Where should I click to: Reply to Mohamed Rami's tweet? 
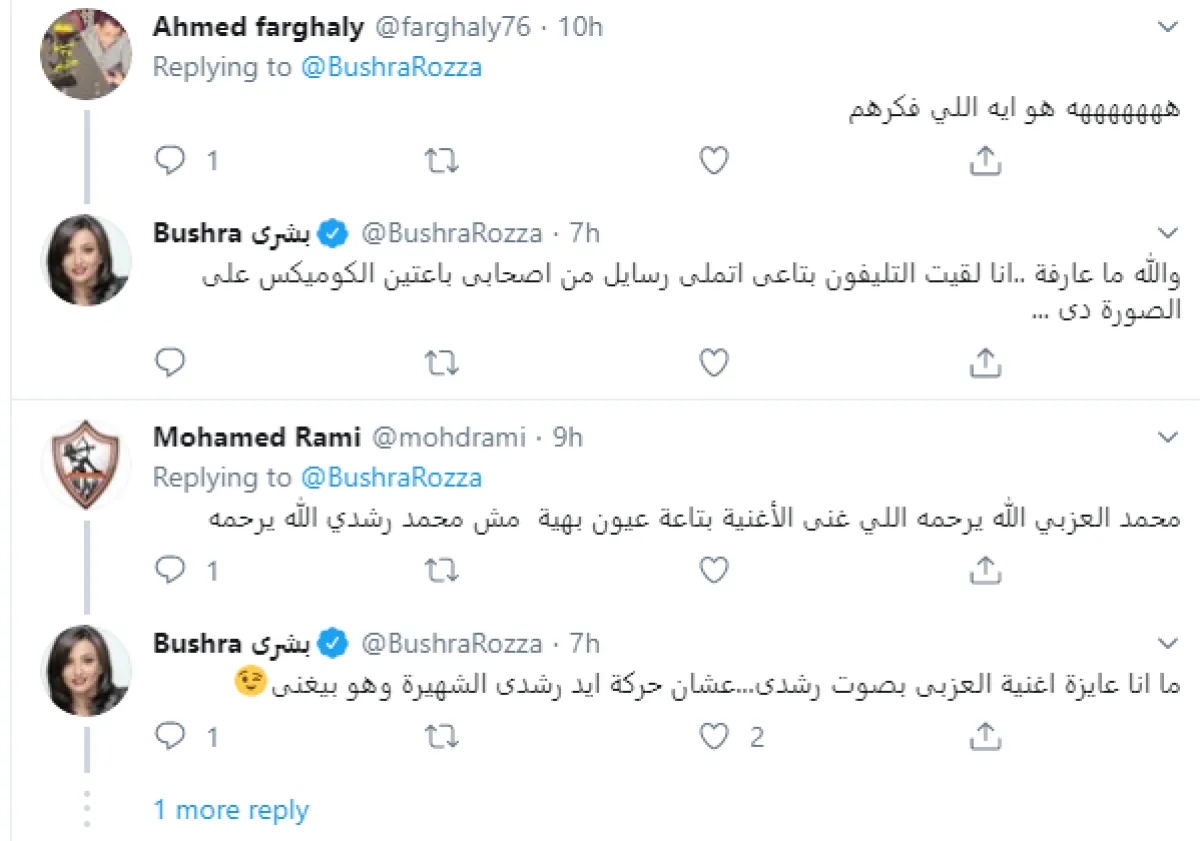pyautogui.click(x=172, y=570)
